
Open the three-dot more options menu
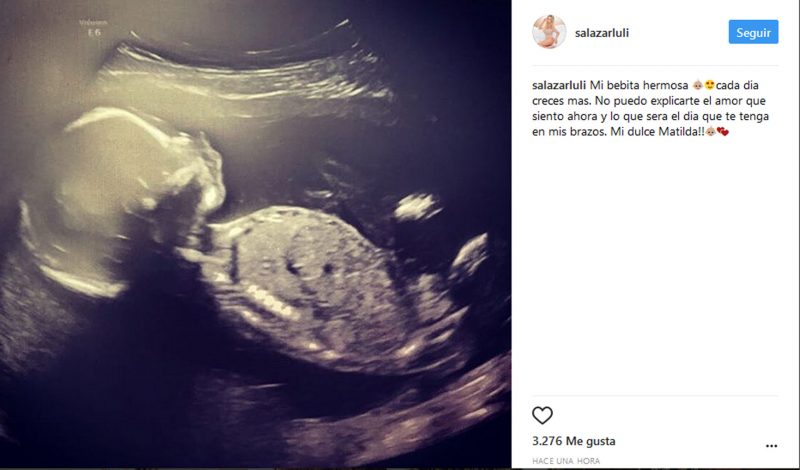click(771, 446)
